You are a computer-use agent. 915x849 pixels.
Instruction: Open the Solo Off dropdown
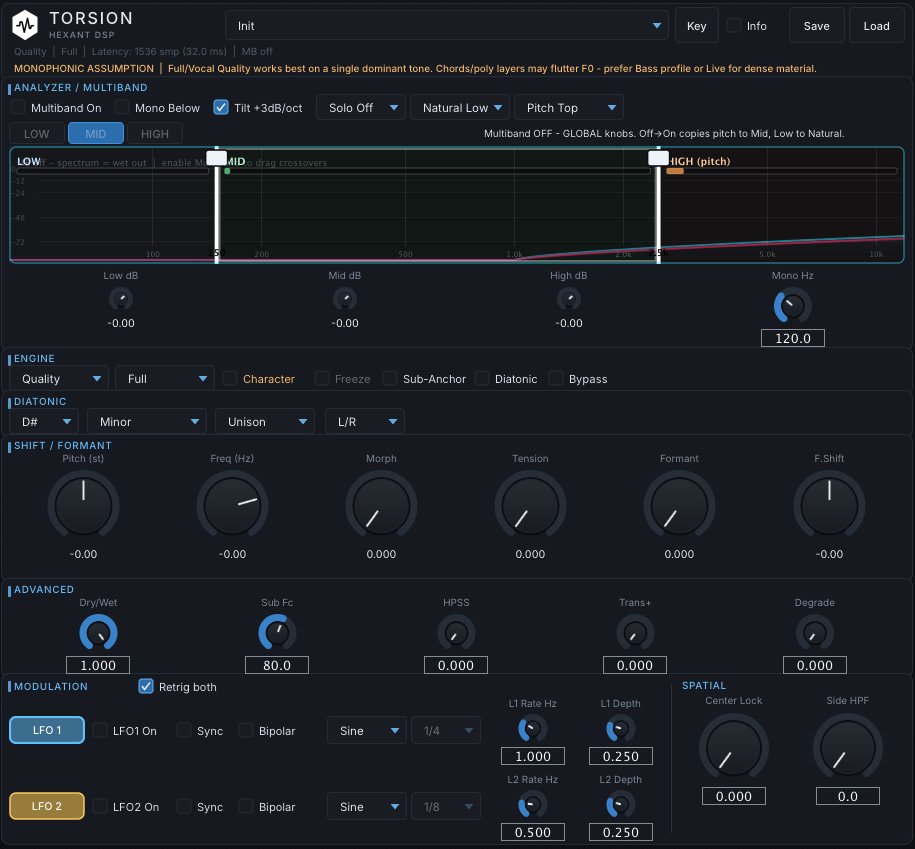(361, 107)
